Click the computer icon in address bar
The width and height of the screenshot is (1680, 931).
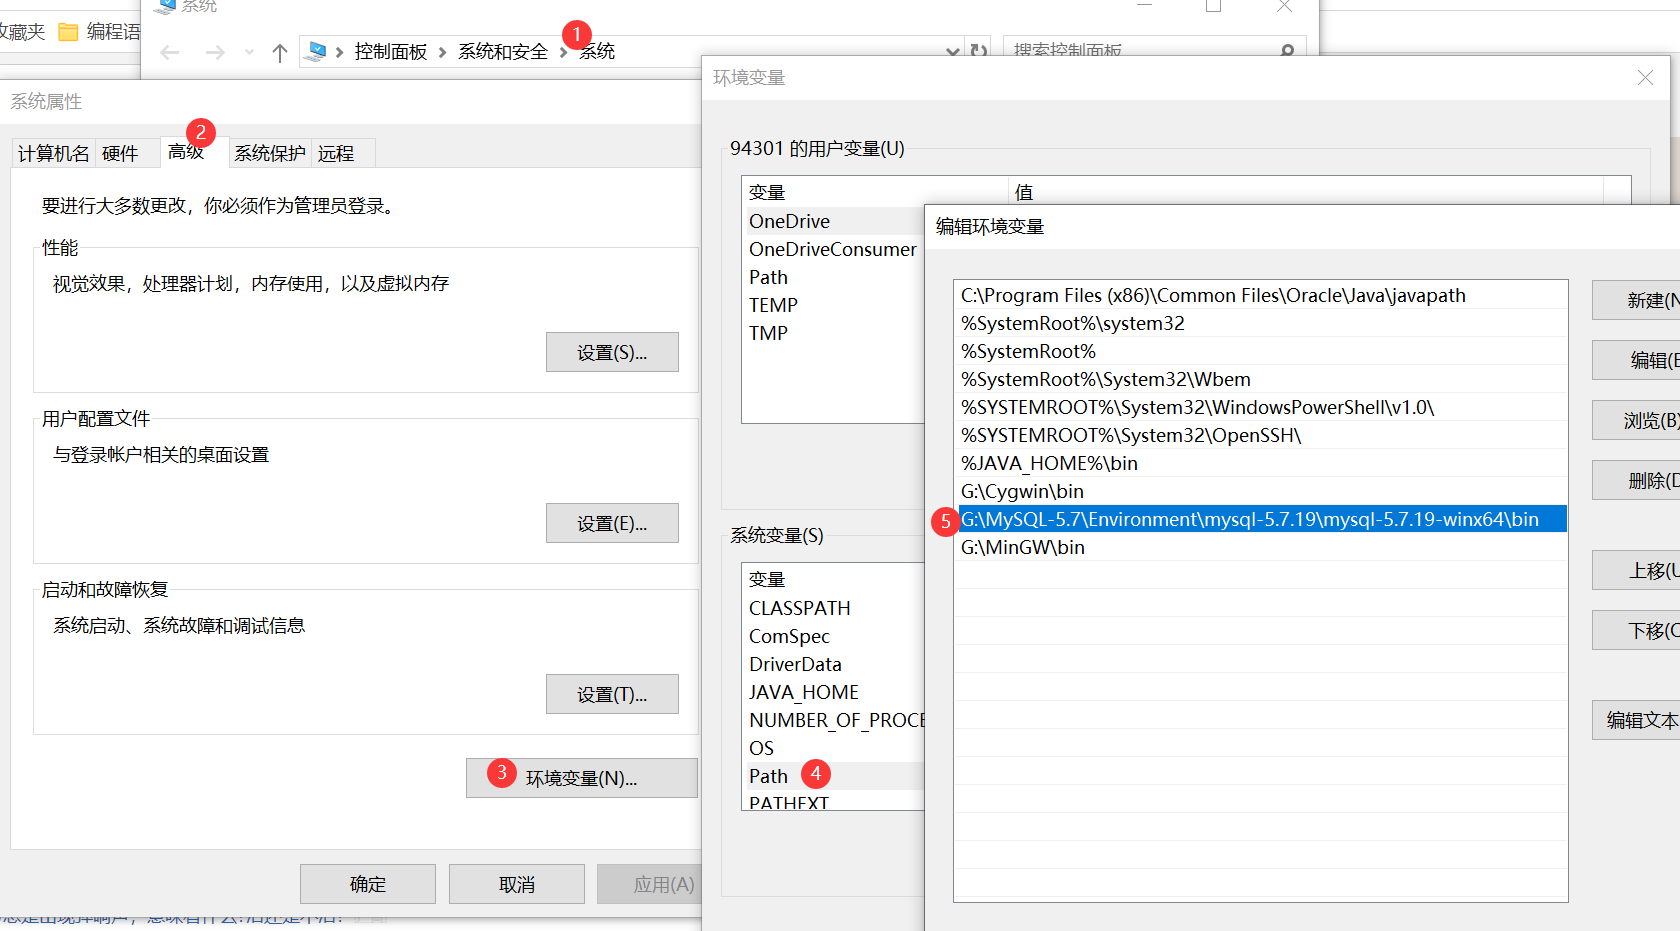317,51
